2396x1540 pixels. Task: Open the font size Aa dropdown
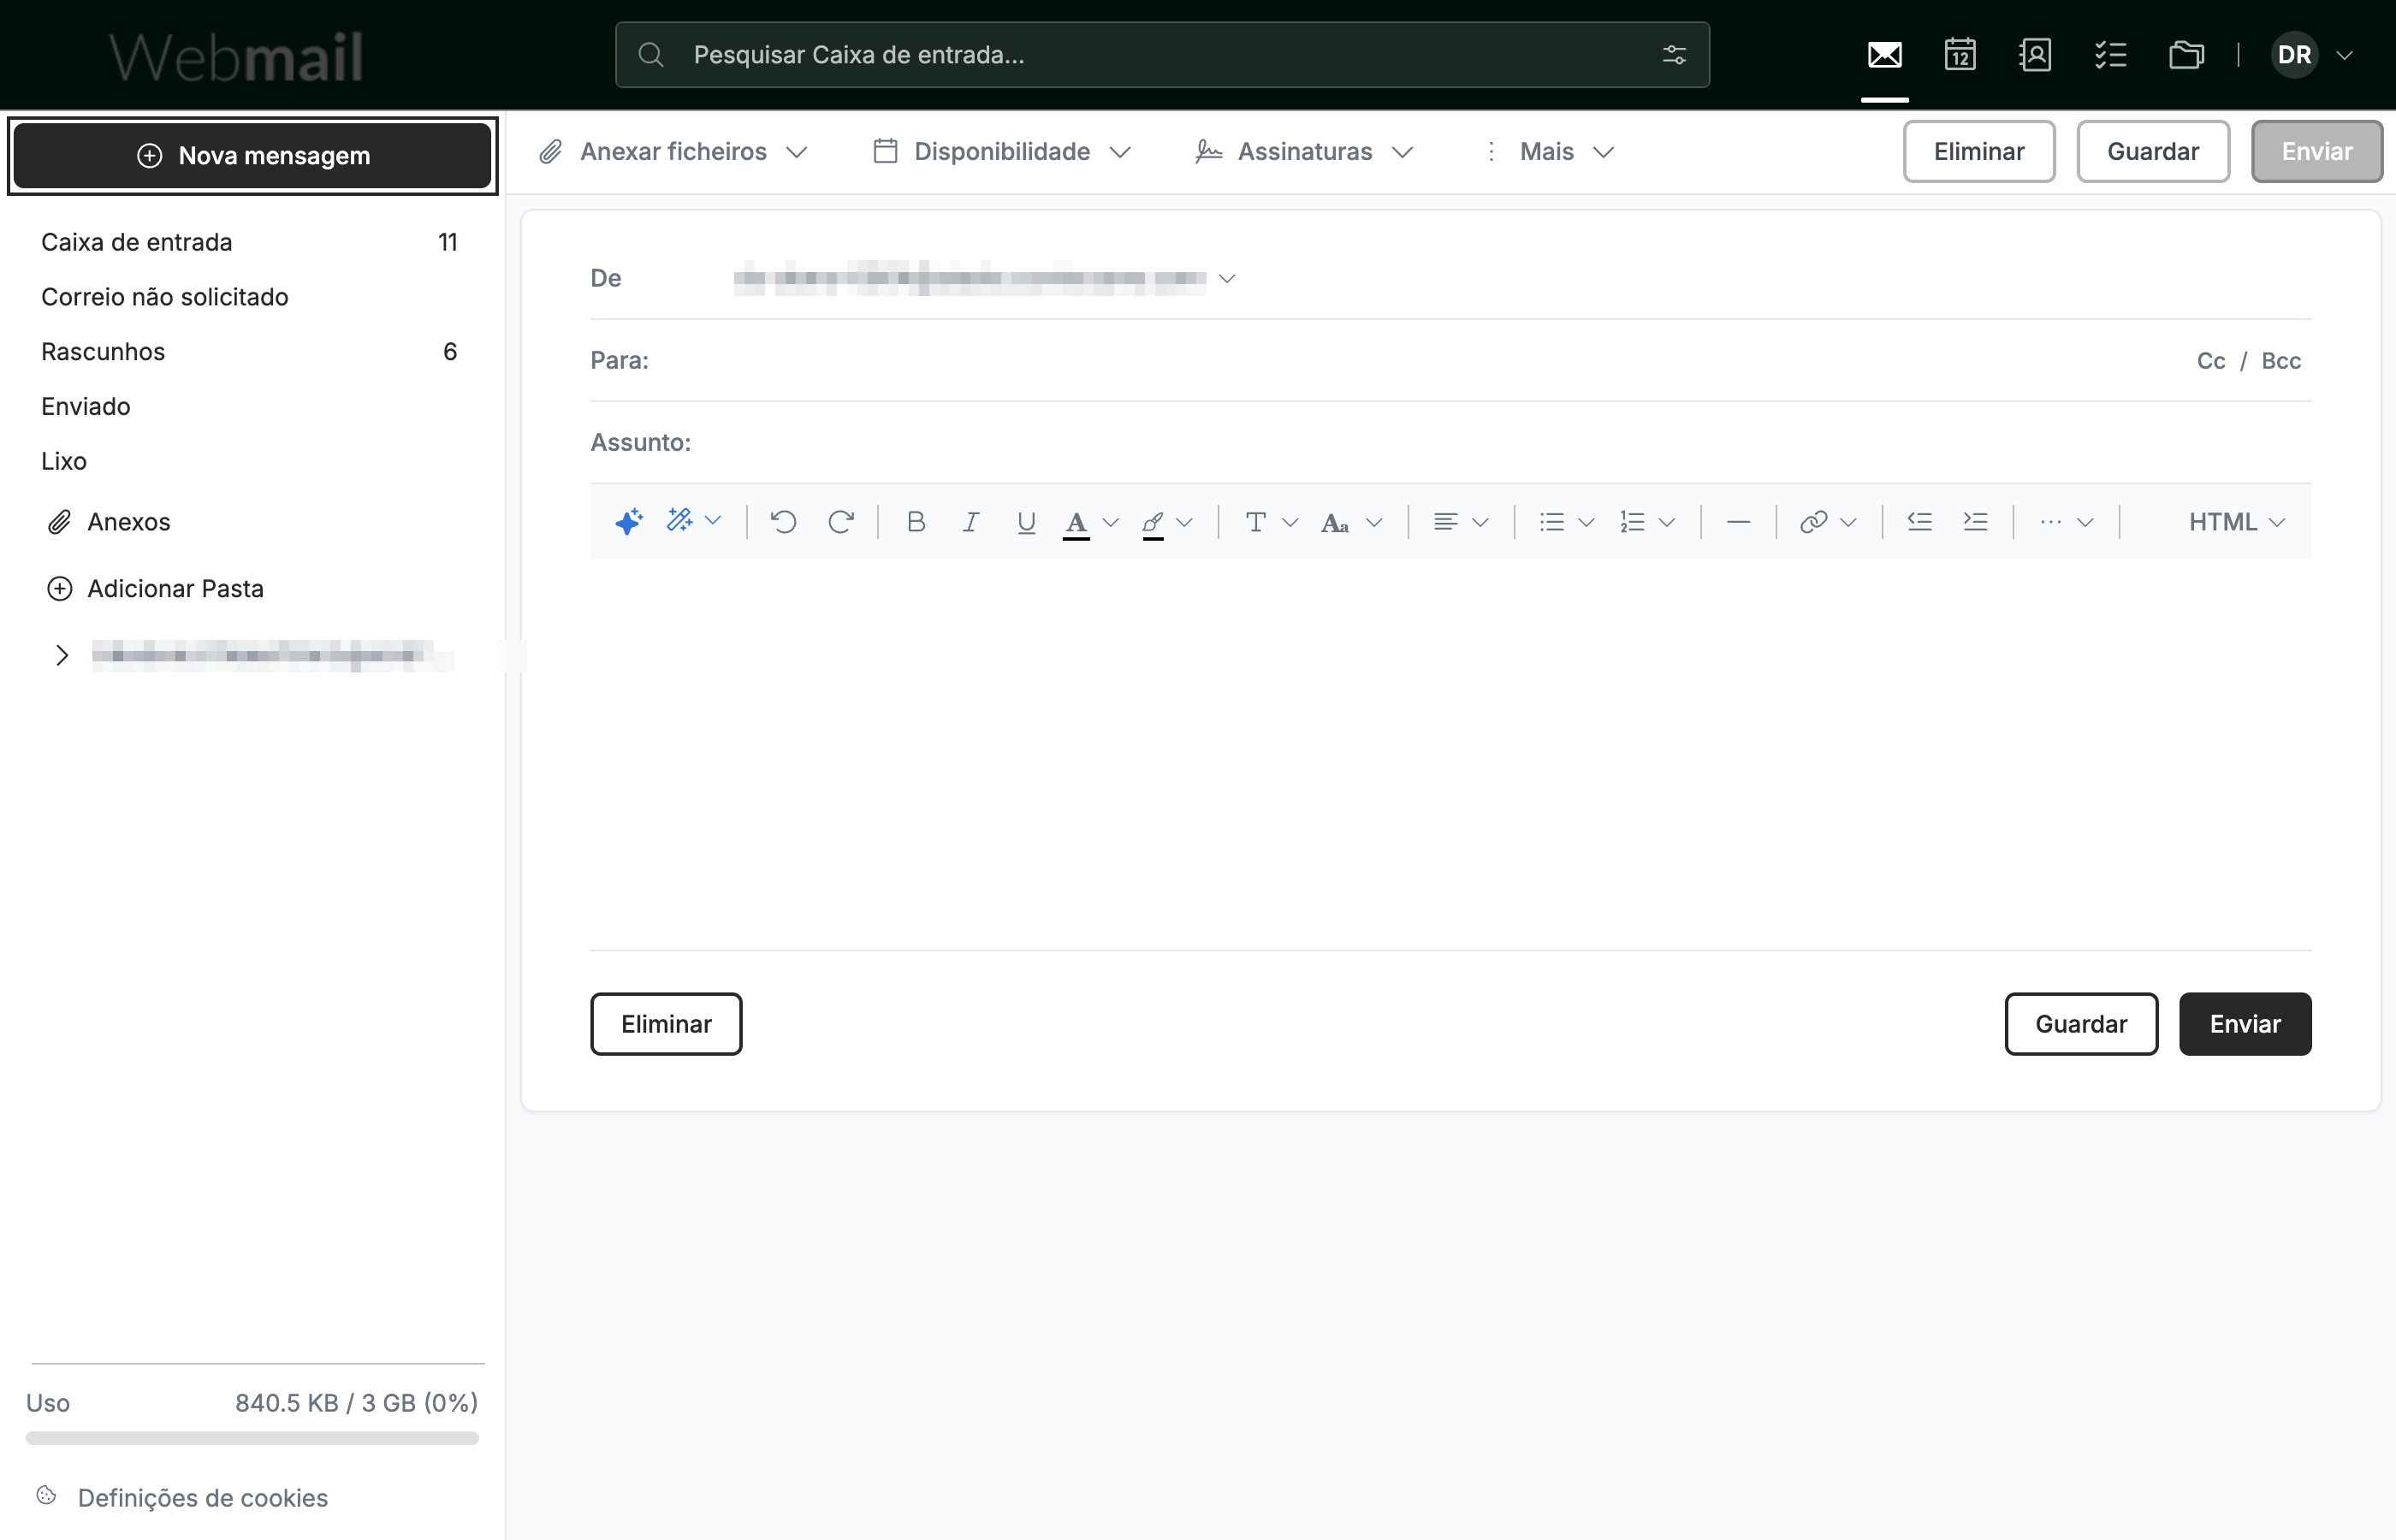pos(1351,522)
